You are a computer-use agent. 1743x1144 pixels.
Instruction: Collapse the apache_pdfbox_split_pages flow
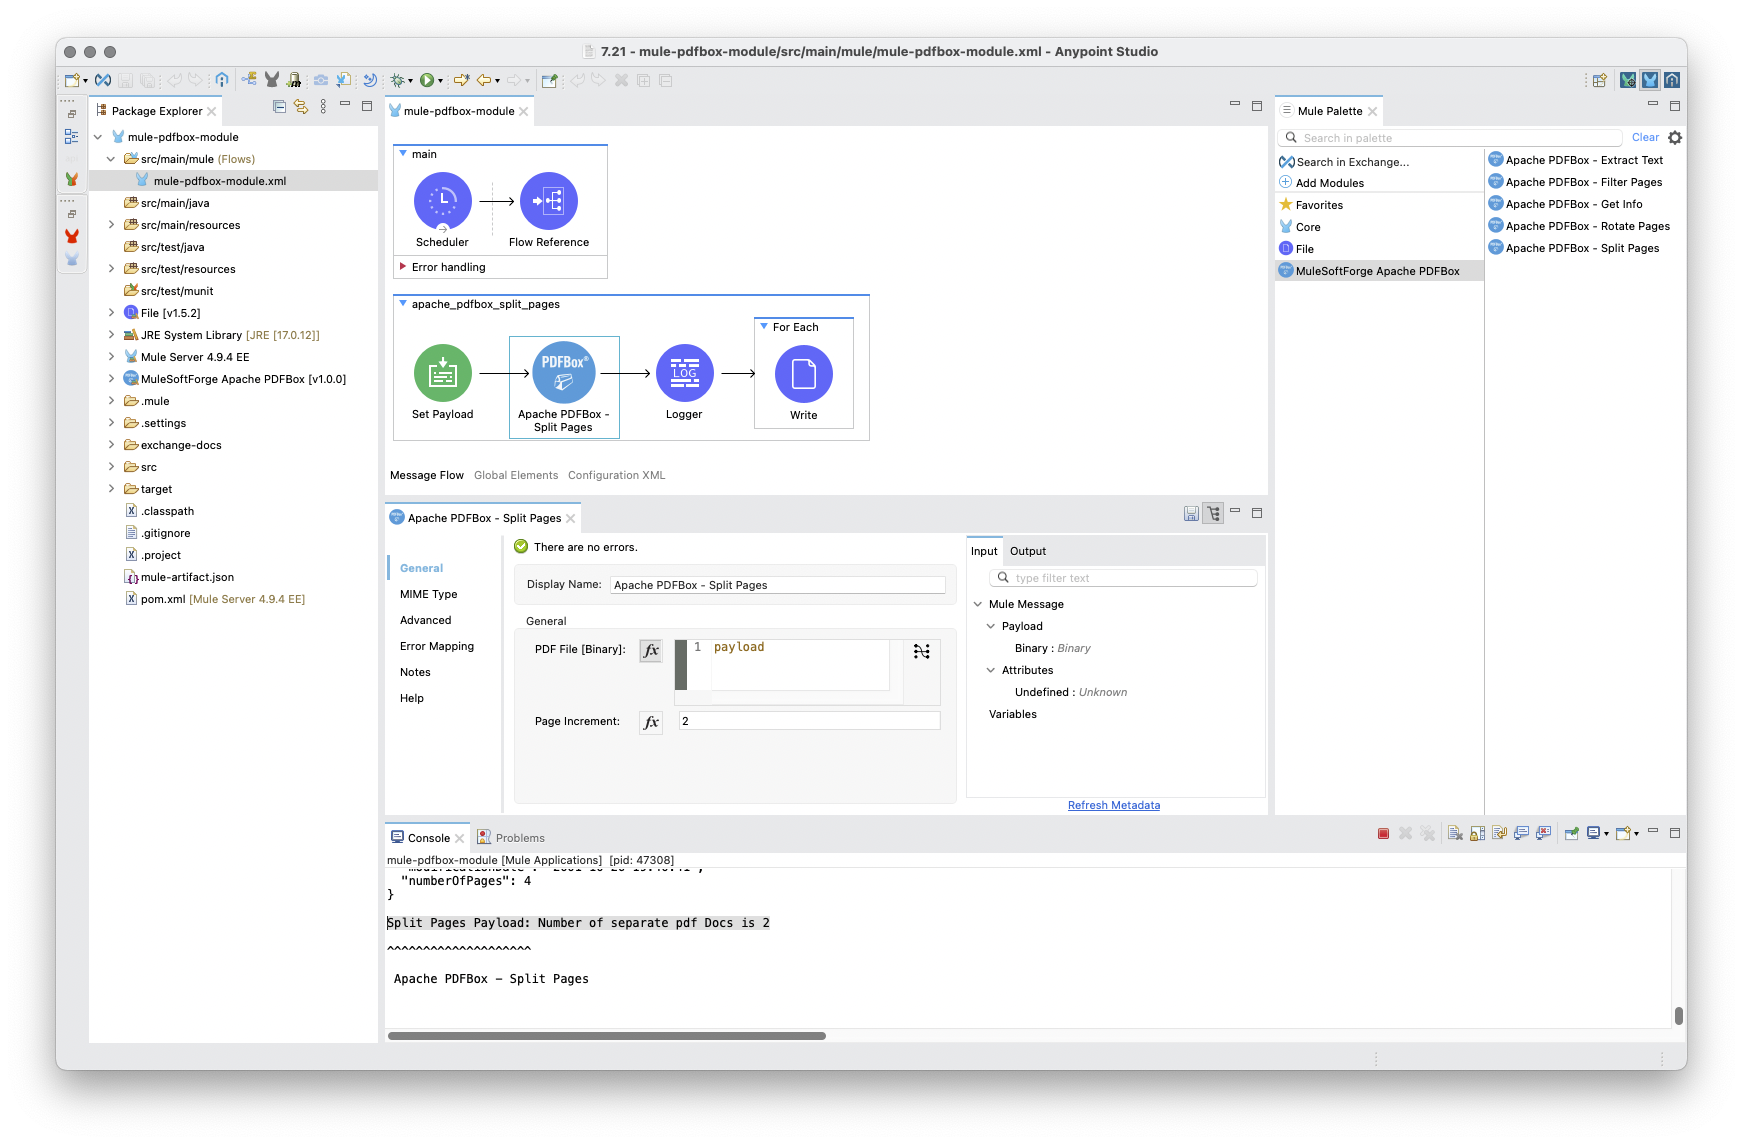click(403, 304)
